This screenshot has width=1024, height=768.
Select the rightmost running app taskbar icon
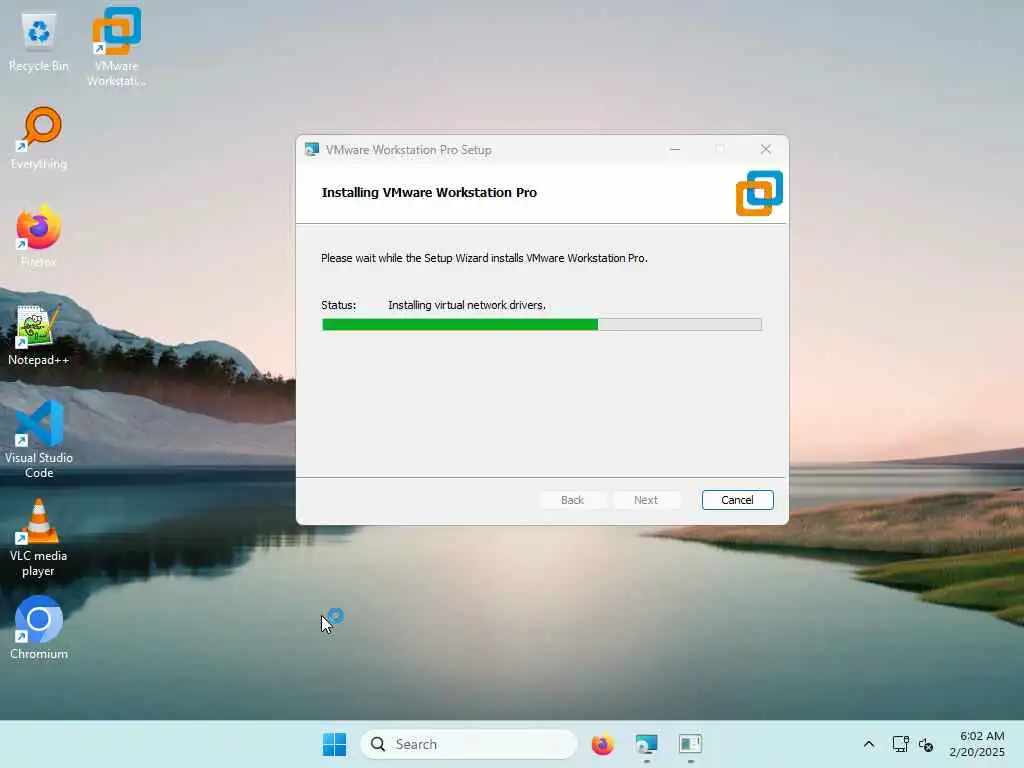click(x=690, y=744)
